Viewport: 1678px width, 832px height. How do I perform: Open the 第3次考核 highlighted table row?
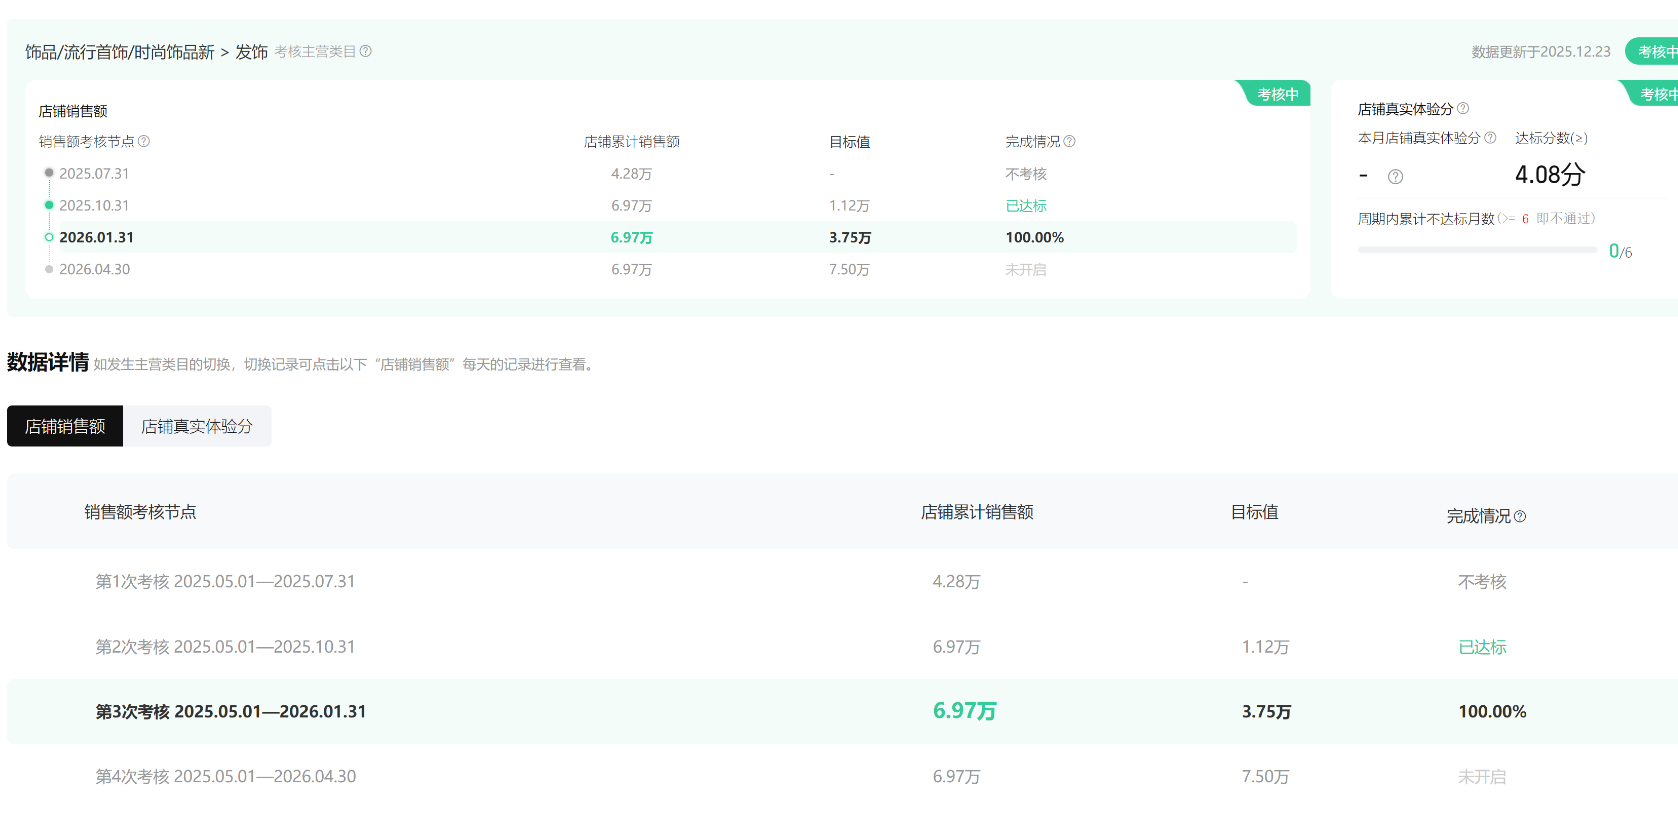[x=230, y=711]
